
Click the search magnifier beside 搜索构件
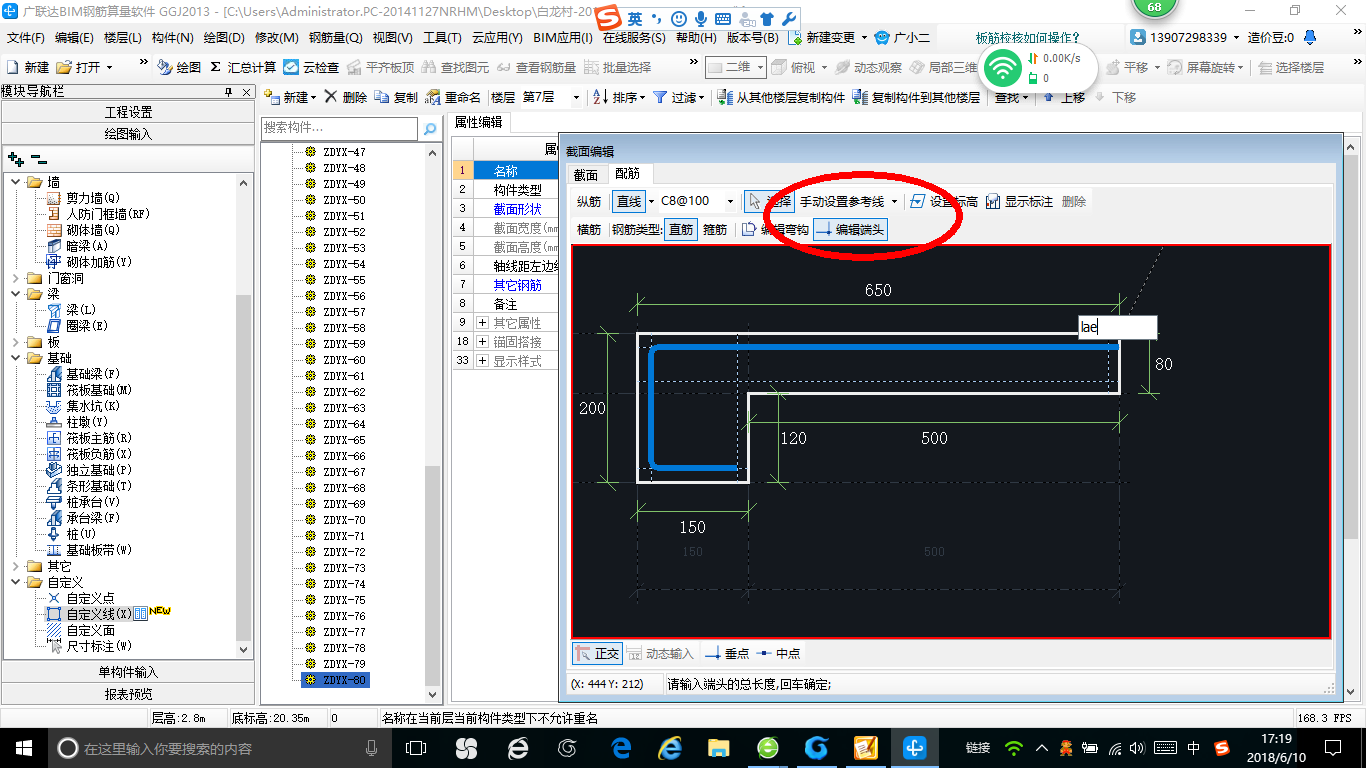pyautogui.click(x=430, y=129)
